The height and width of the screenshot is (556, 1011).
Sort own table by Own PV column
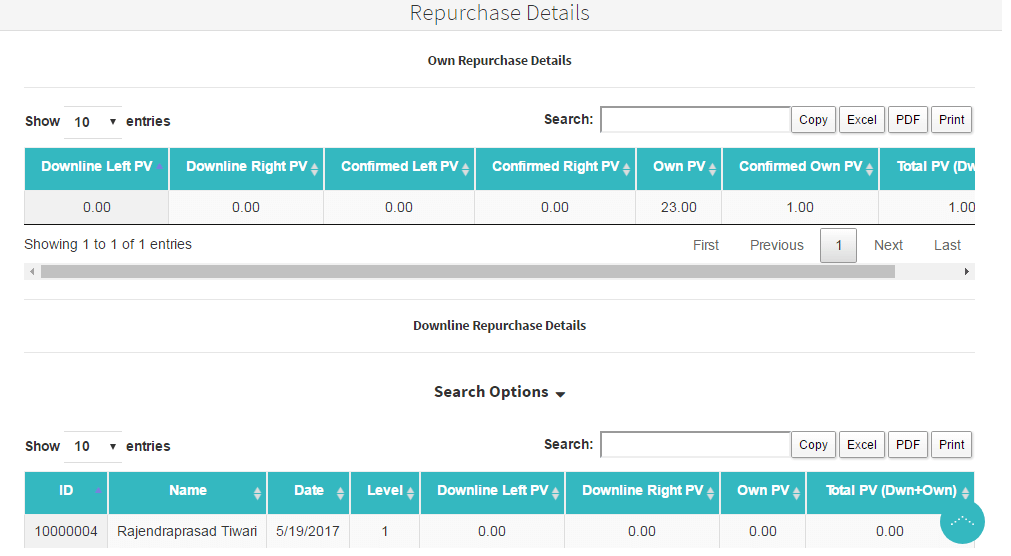(x=678, y=167)
